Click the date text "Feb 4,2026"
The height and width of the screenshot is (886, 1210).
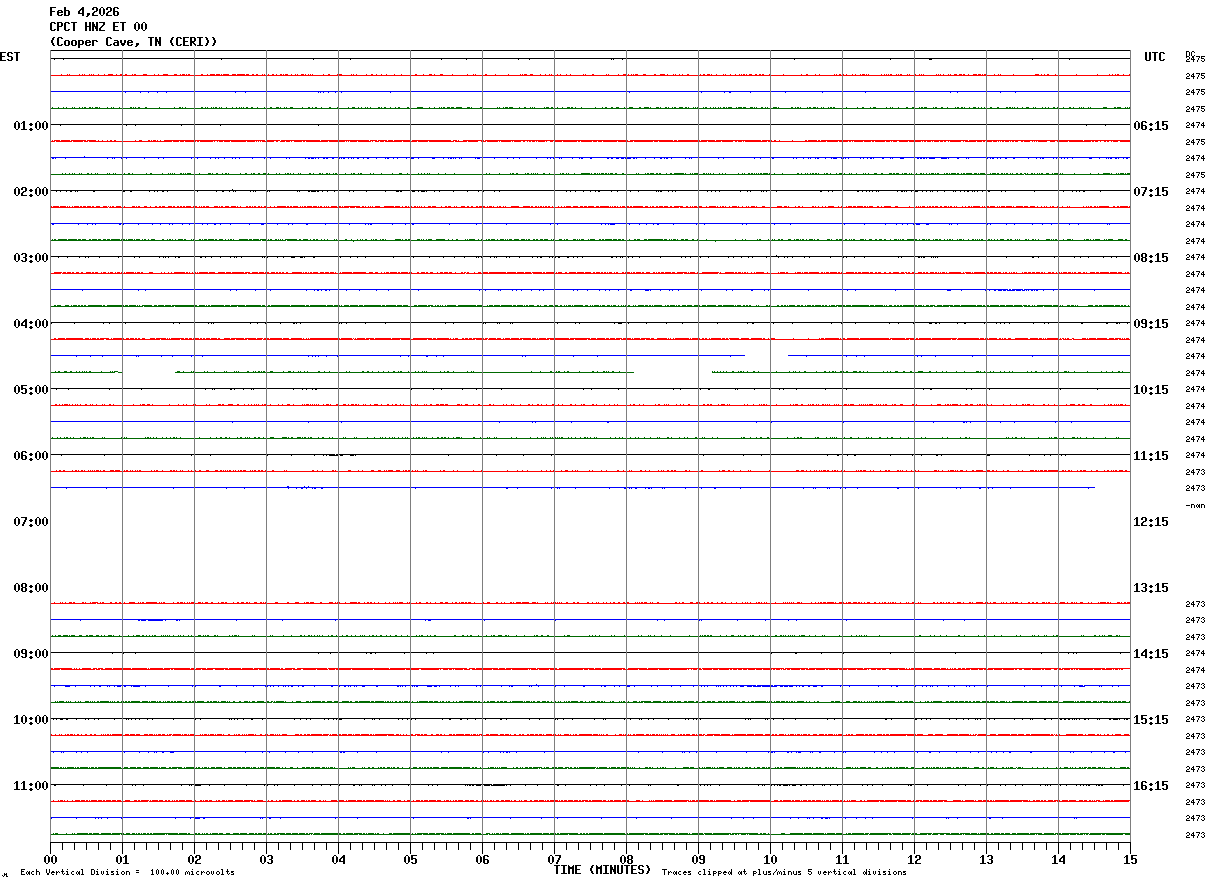pos(84,12)
